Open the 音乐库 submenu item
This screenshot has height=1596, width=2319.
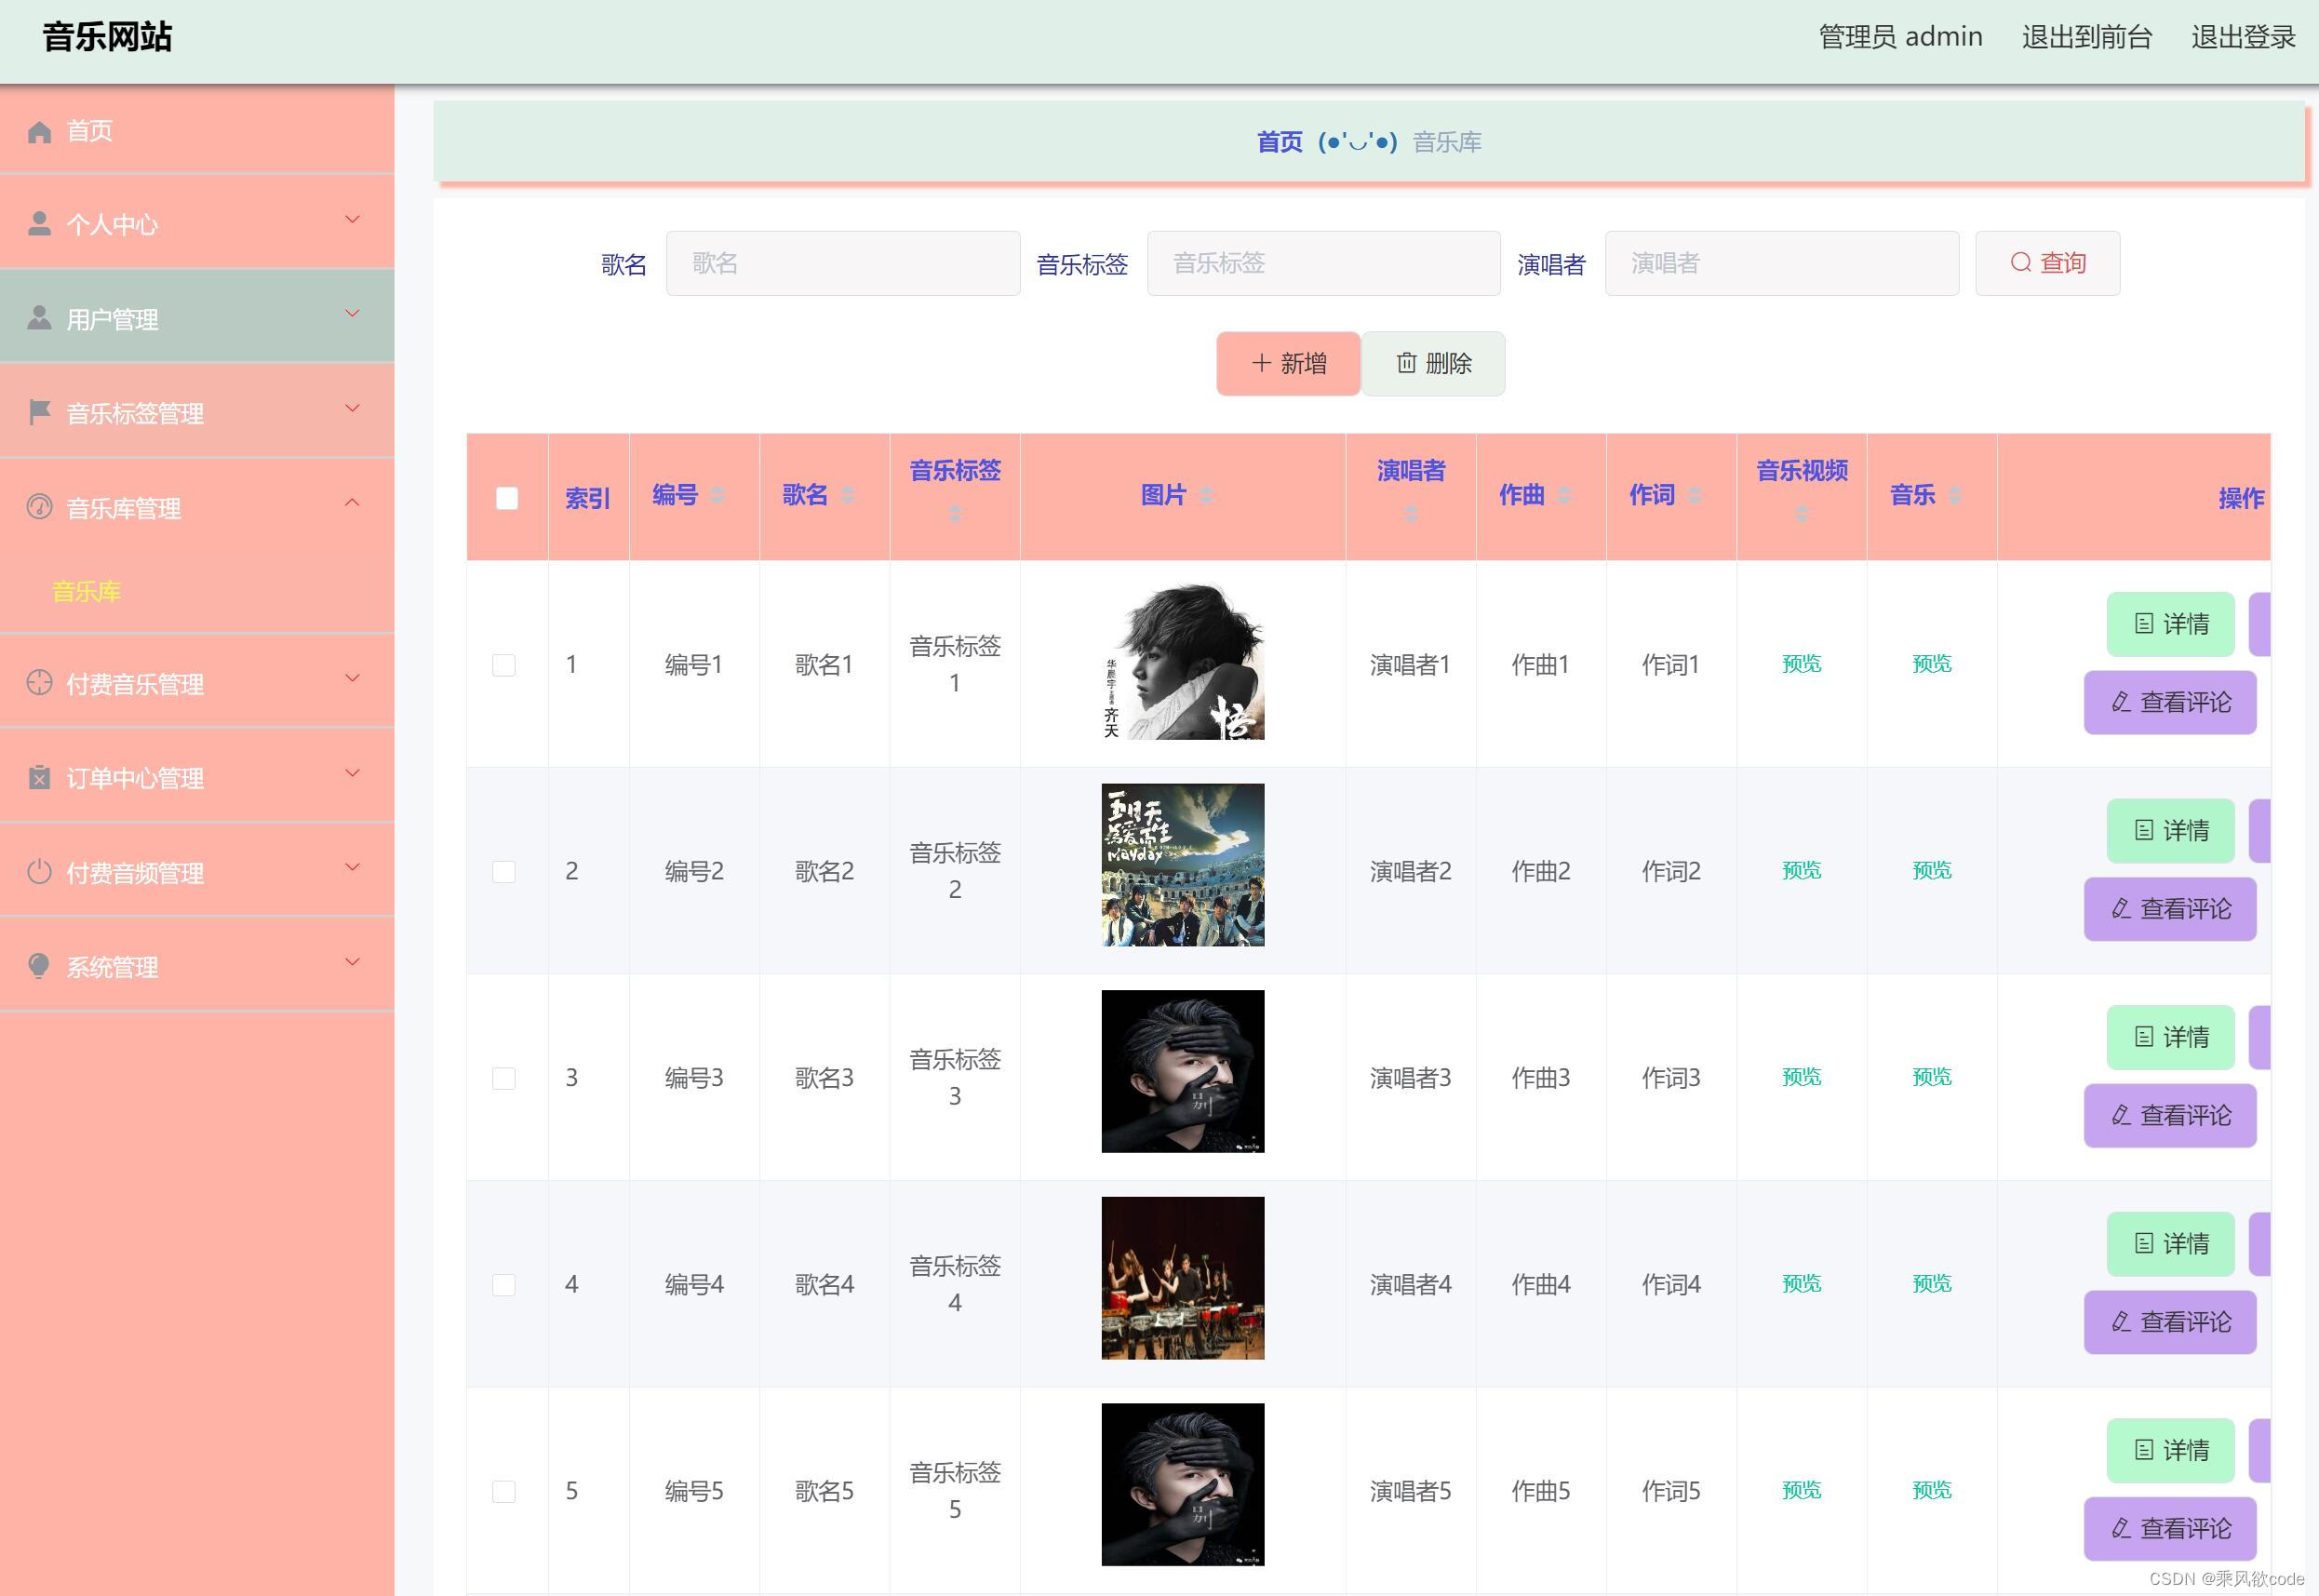(86, 591)
